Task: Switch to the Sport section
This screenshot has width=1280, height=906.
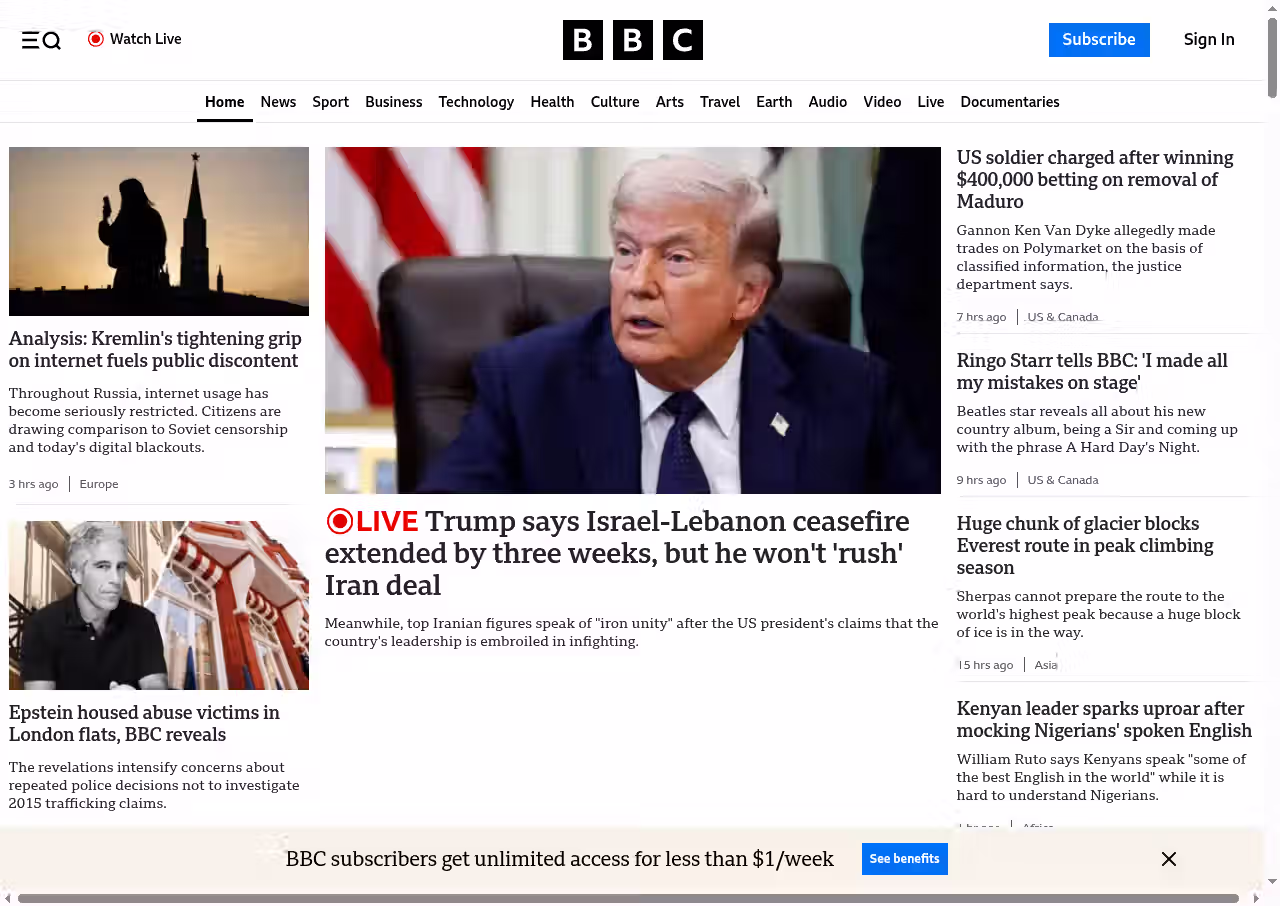Action: 330,102
